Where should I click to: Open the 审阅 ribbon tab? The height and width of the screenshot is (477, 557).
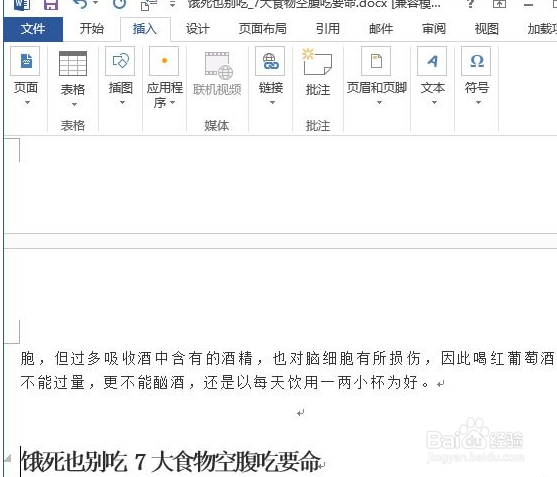[x=433, y=29]
